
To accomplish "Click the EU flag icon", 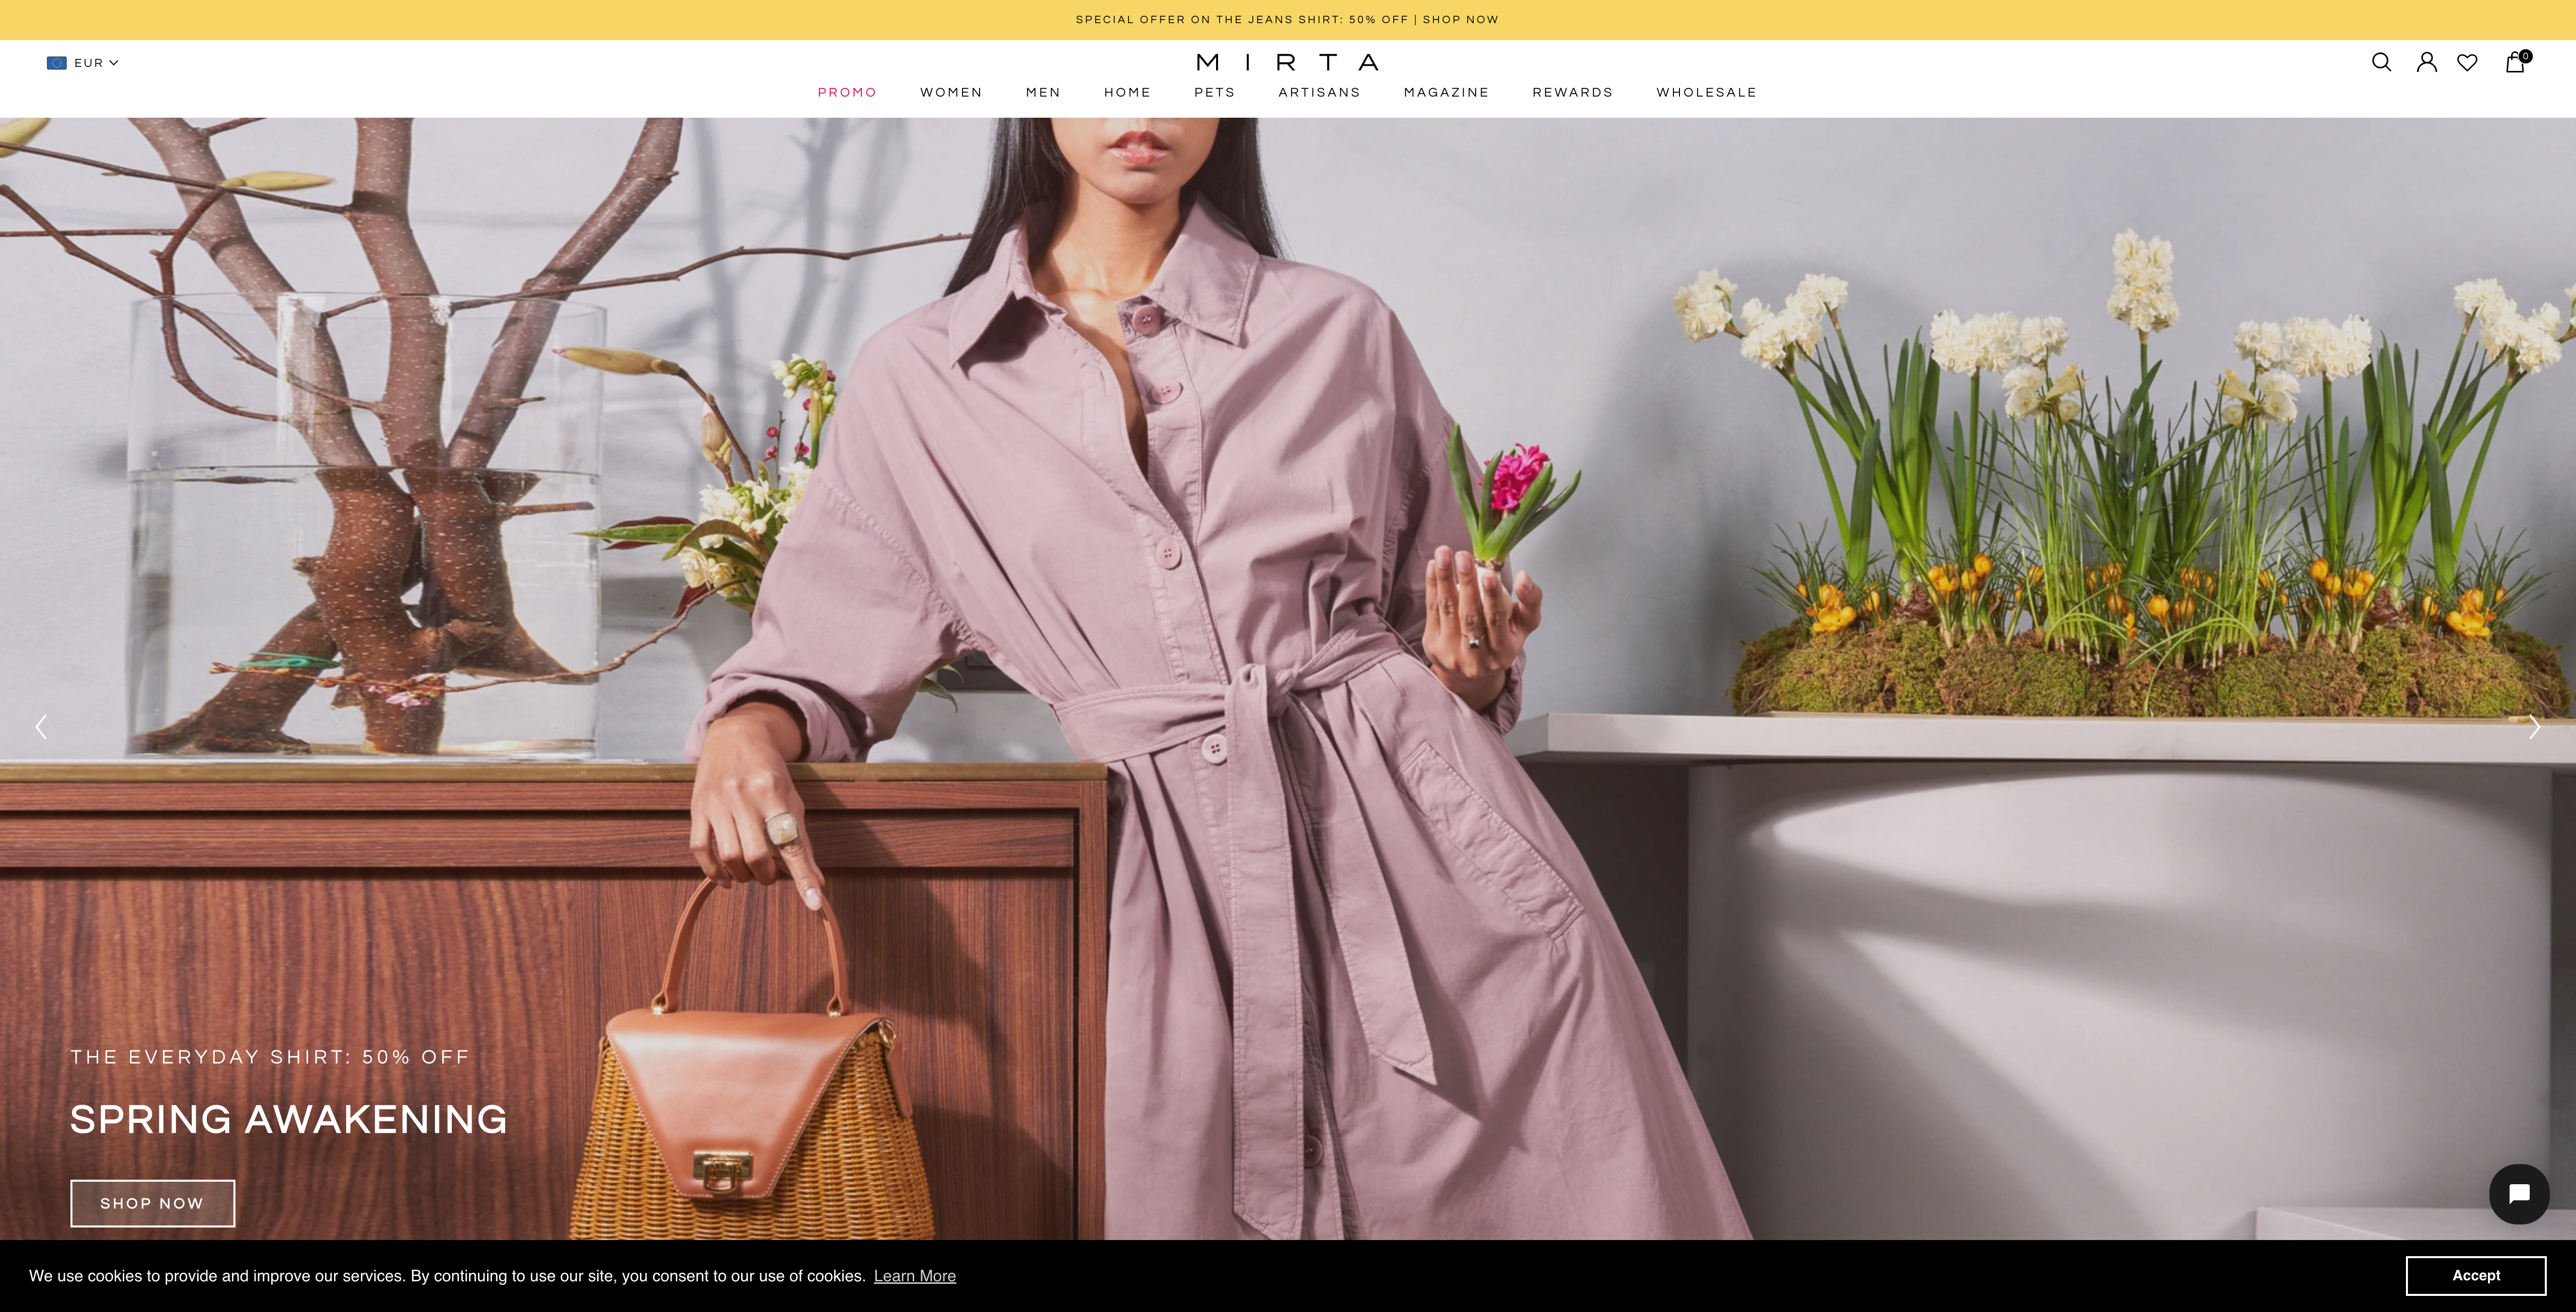I will (56, 63).
